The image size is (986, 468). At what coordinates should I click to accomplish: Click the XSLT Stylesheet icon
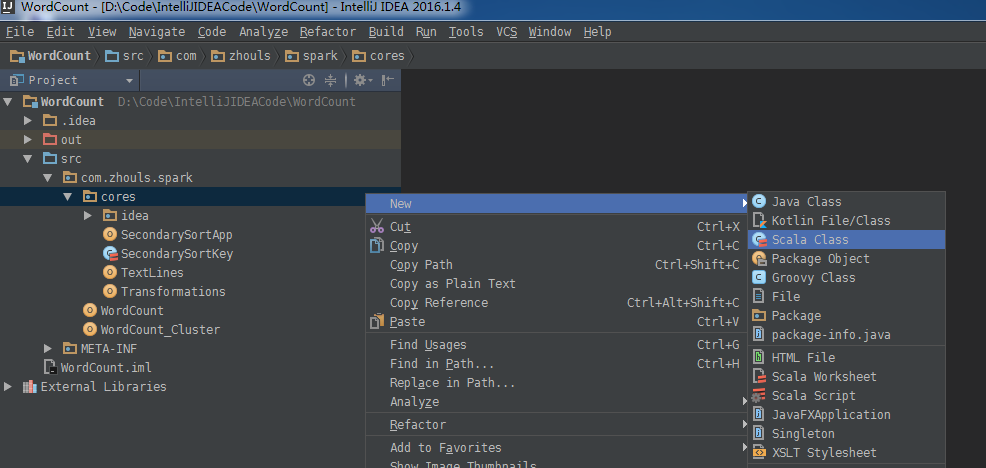click(x=760, y=452)
